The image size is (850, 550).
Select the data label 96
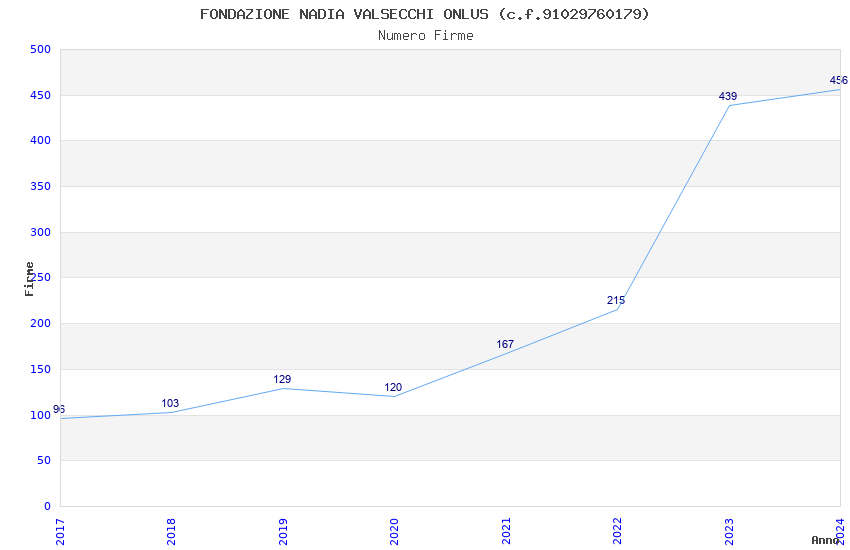point(59,409)
